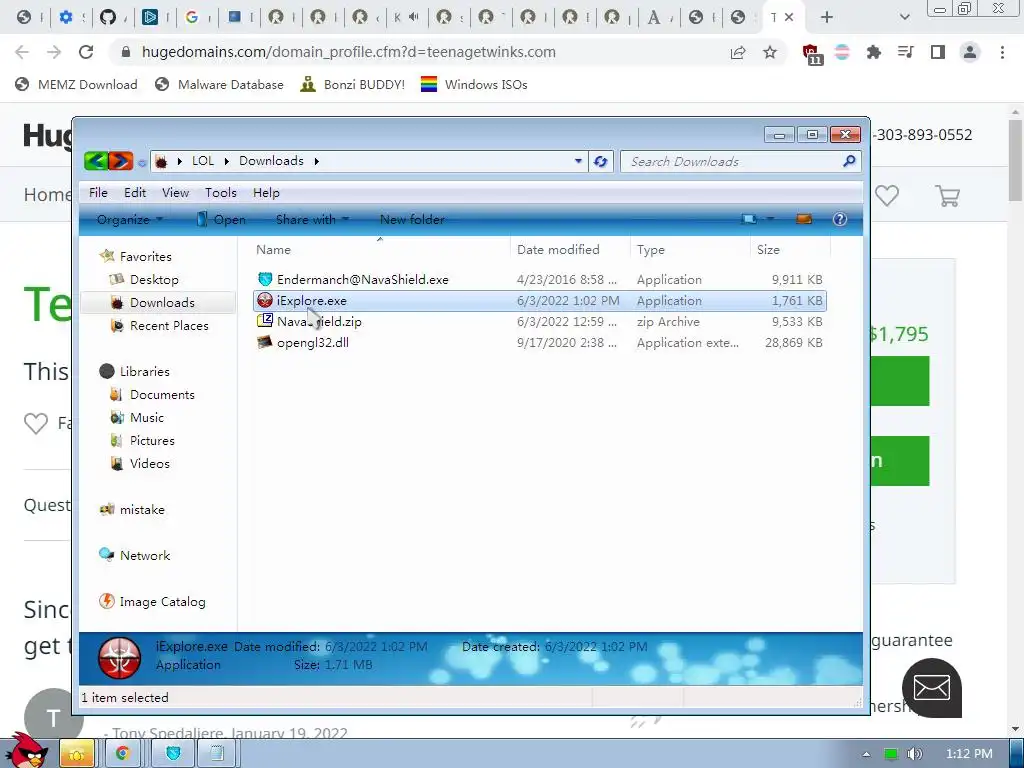The width and height of the screenshot is (1024, 768).
Task: Open the Music library
Action: [x=147, y=417]
